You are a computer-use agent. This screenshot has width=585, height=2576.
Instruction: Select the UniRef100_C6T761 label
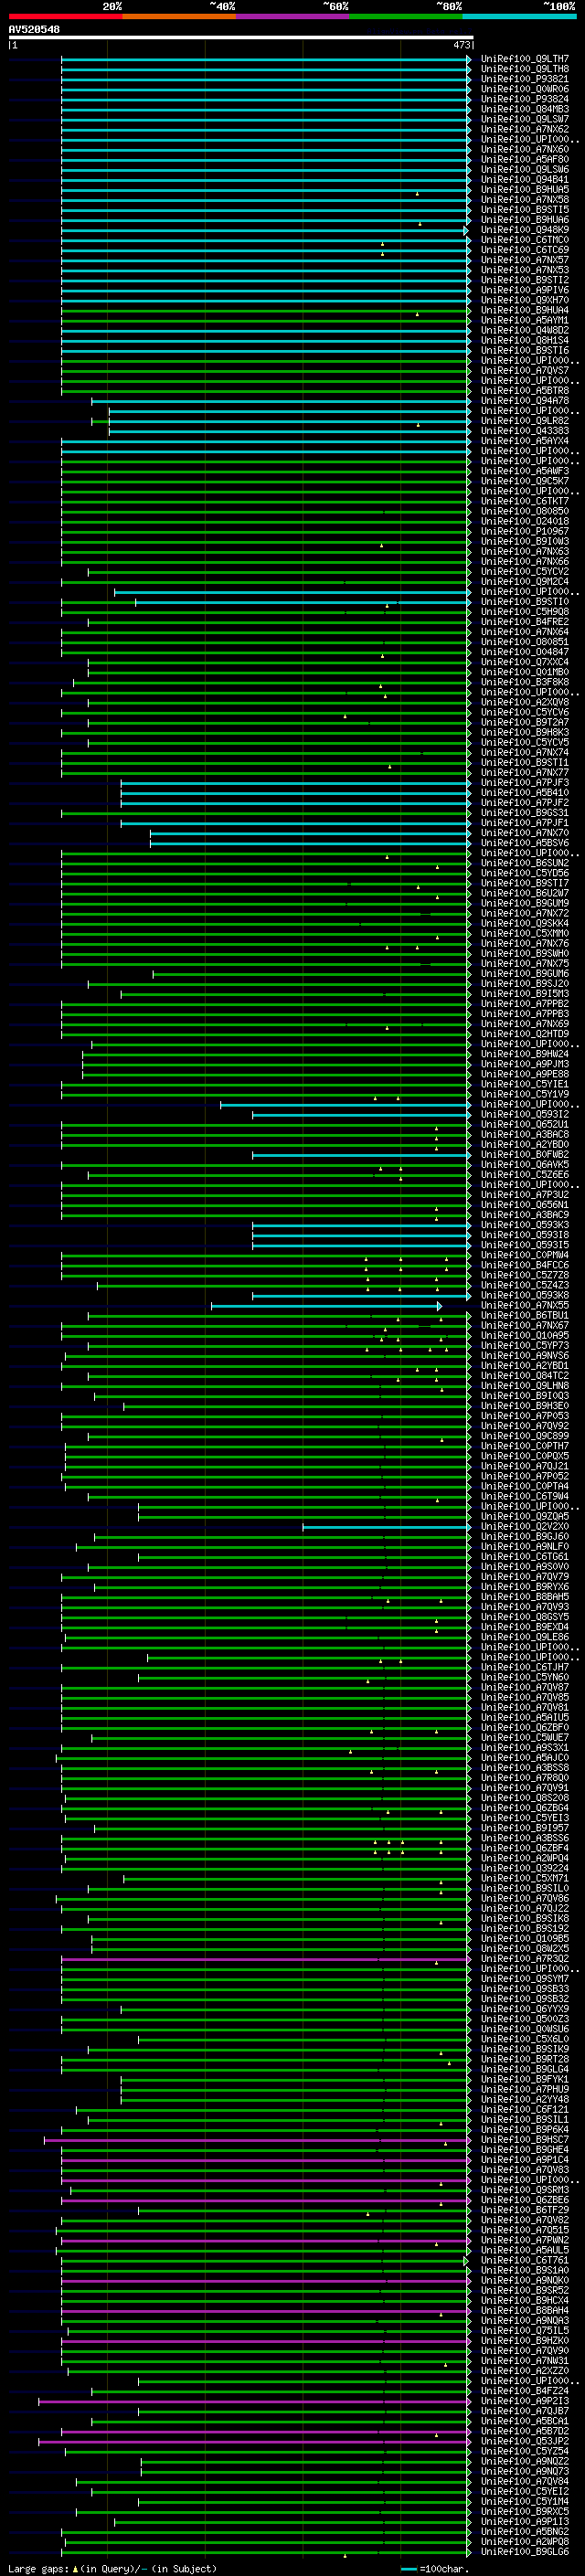click(524, 2260)
